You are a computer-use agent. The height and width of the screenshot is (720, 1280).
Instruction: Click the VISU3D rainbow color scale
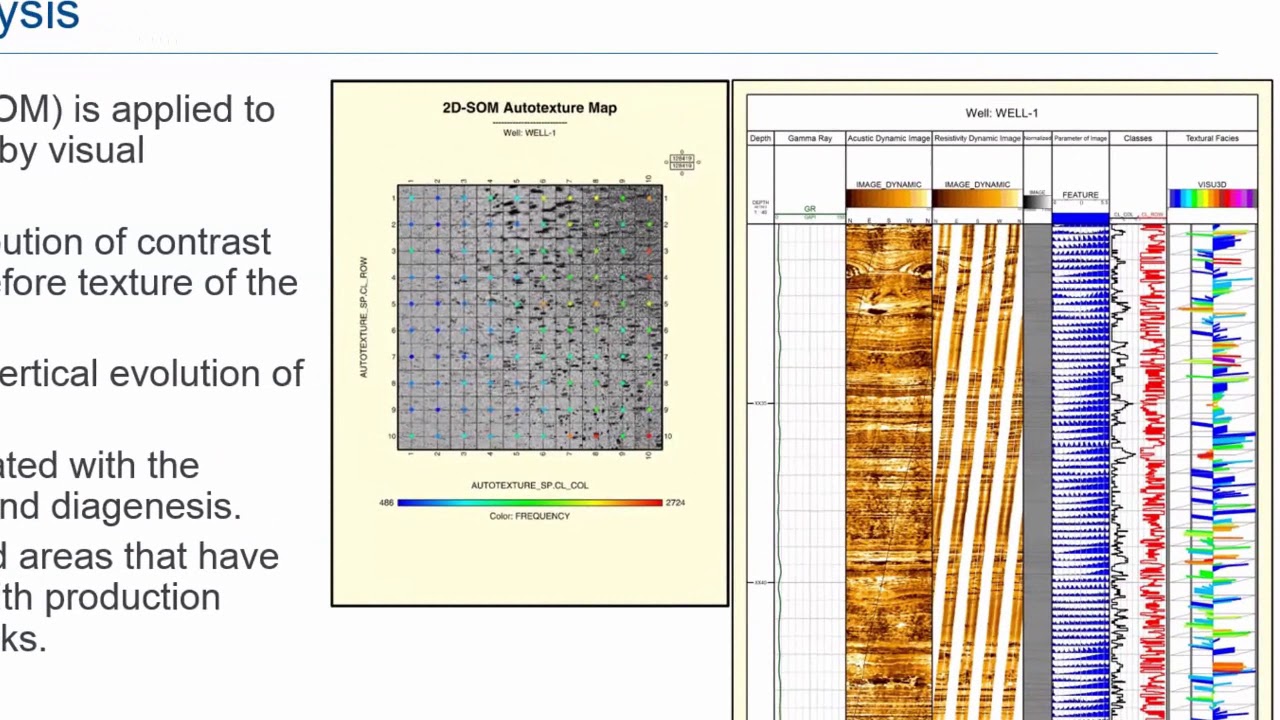tap(1212, 199)
